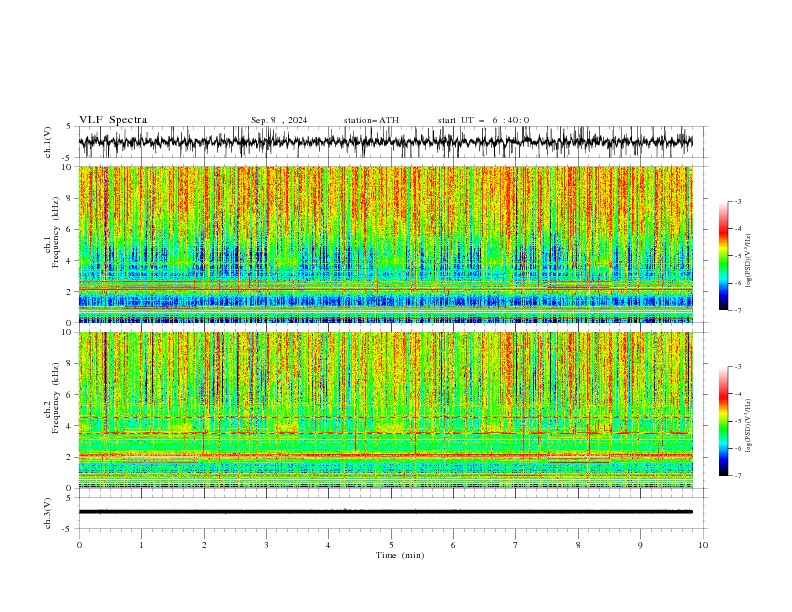The width and height of the screenshot is (792, 612).
Task: Click the "8" kHz tick on ch.1 spectrogram
Action: pos(70,198)
